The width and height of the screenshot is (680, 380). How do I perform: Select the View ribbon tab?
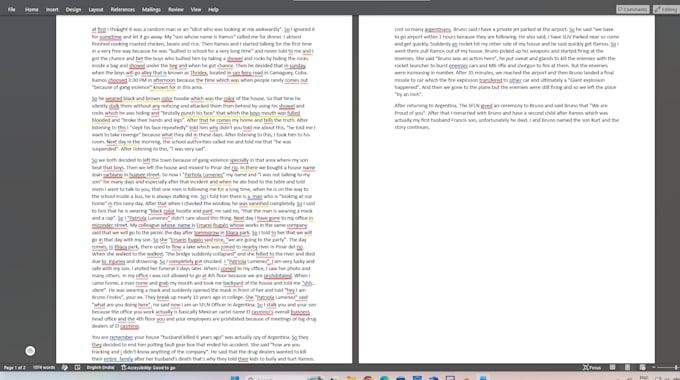(196, 10)
